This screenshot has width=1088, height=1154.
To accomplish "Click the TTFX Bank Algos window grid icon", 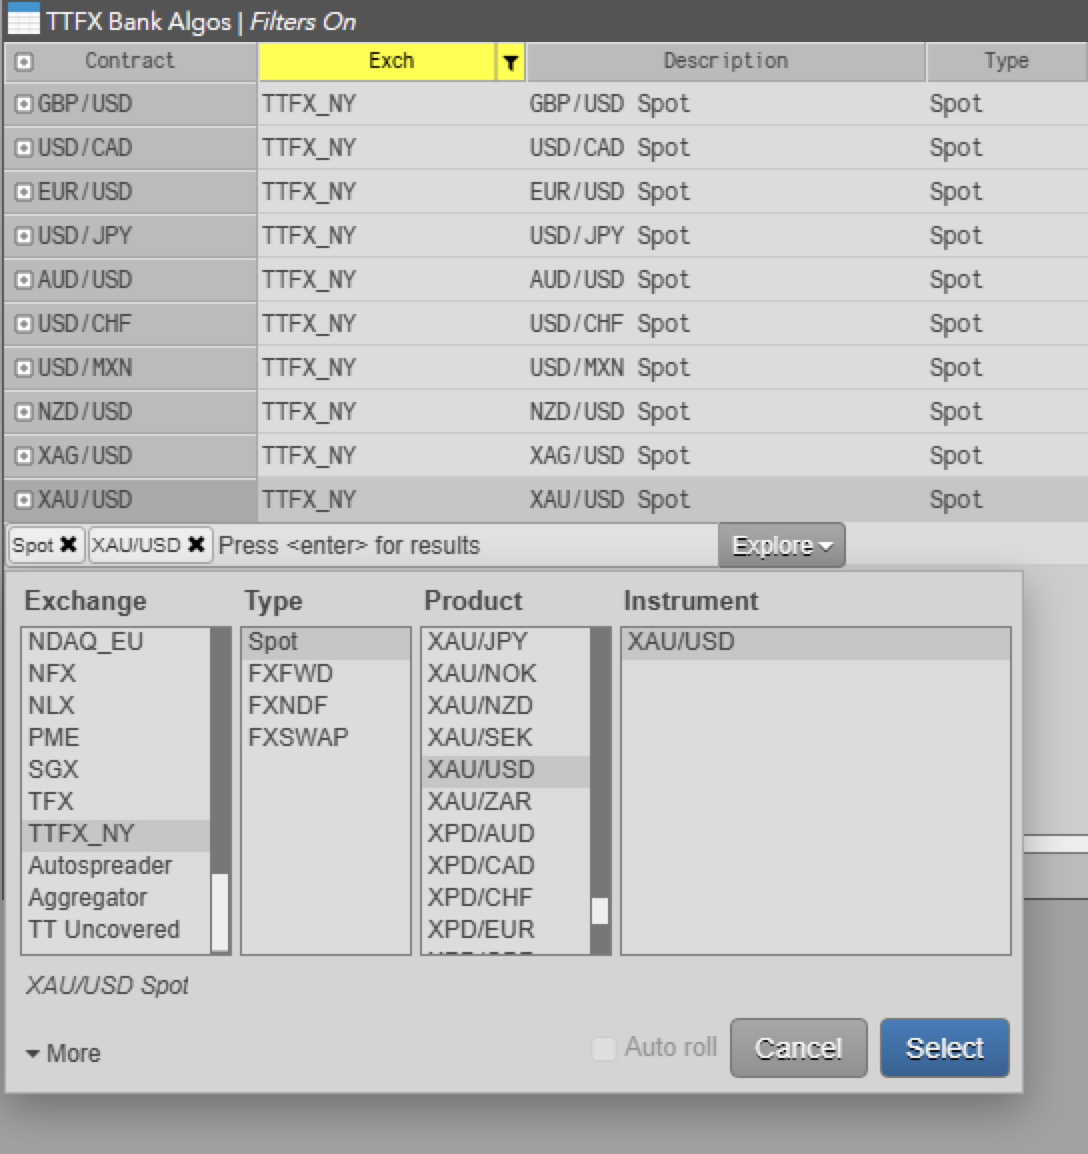I will [x=22, y=20].
